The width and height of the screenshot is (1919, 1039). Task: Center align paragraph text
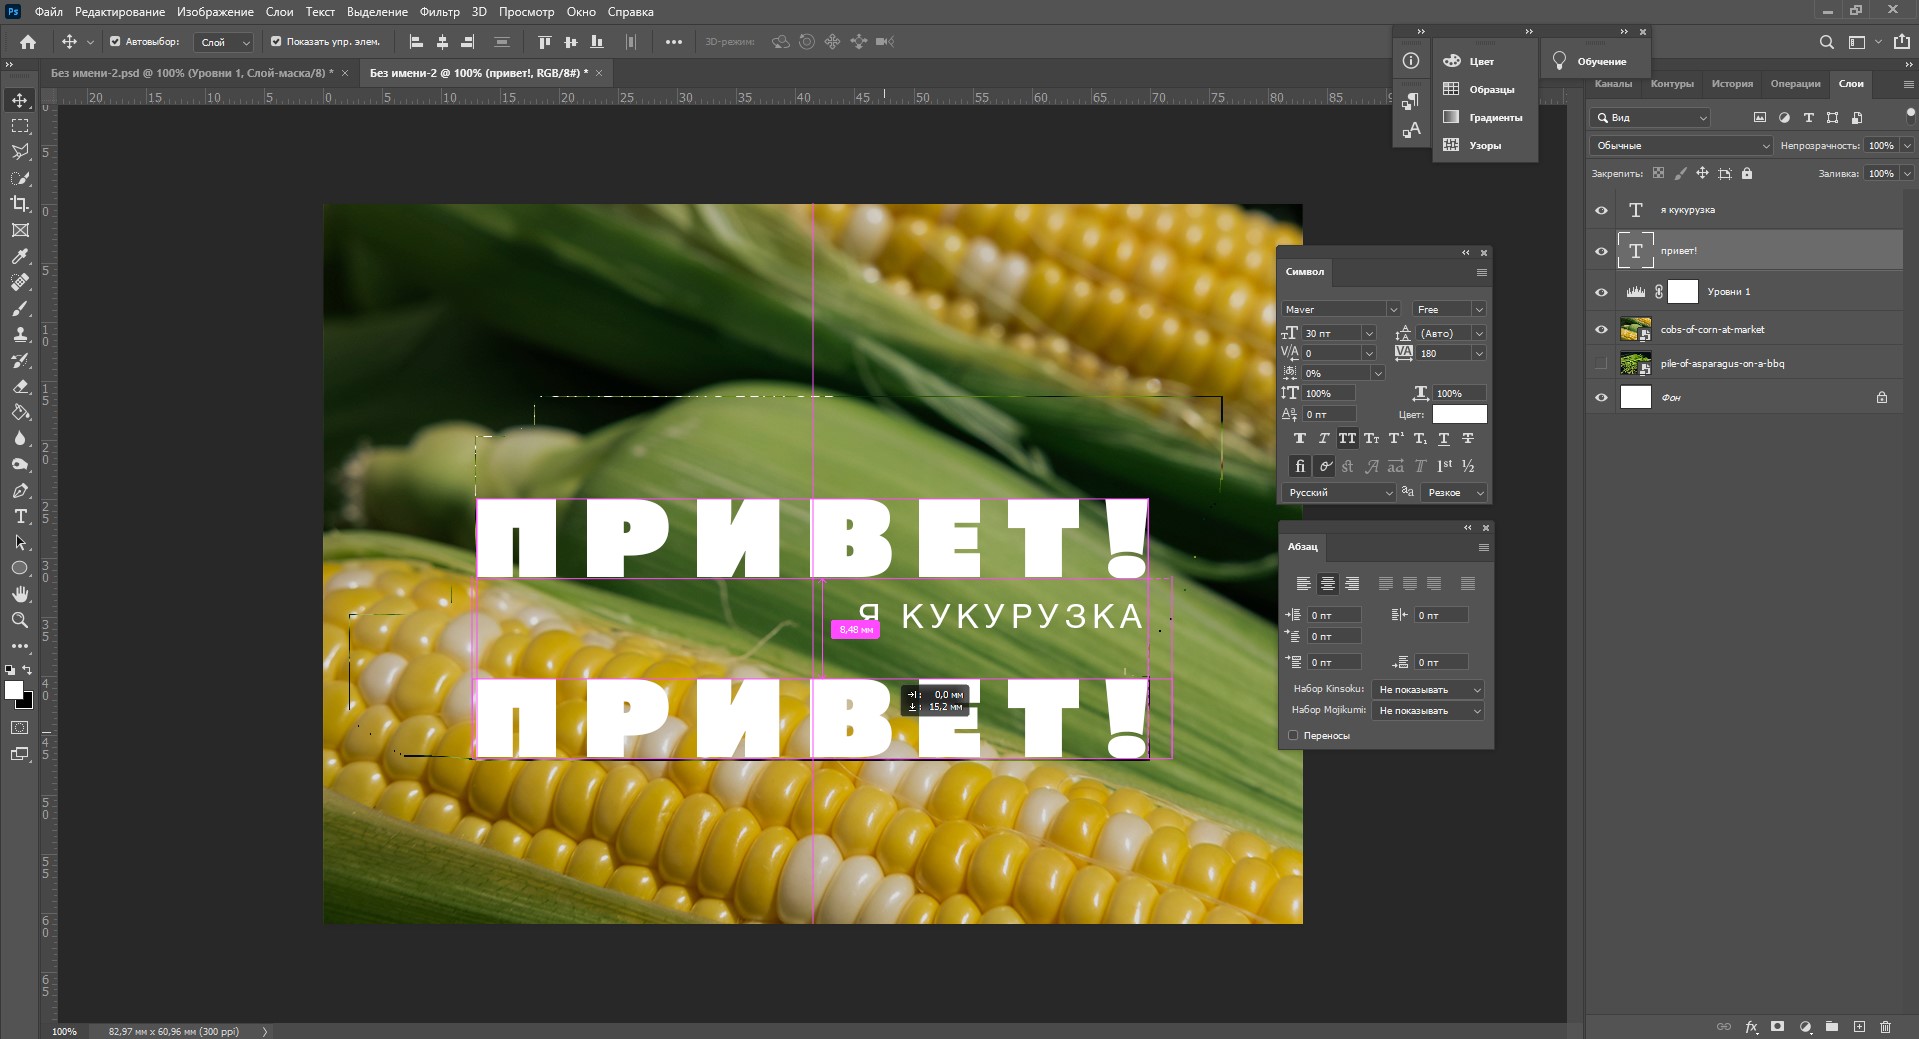click(x=1327, y=584)
